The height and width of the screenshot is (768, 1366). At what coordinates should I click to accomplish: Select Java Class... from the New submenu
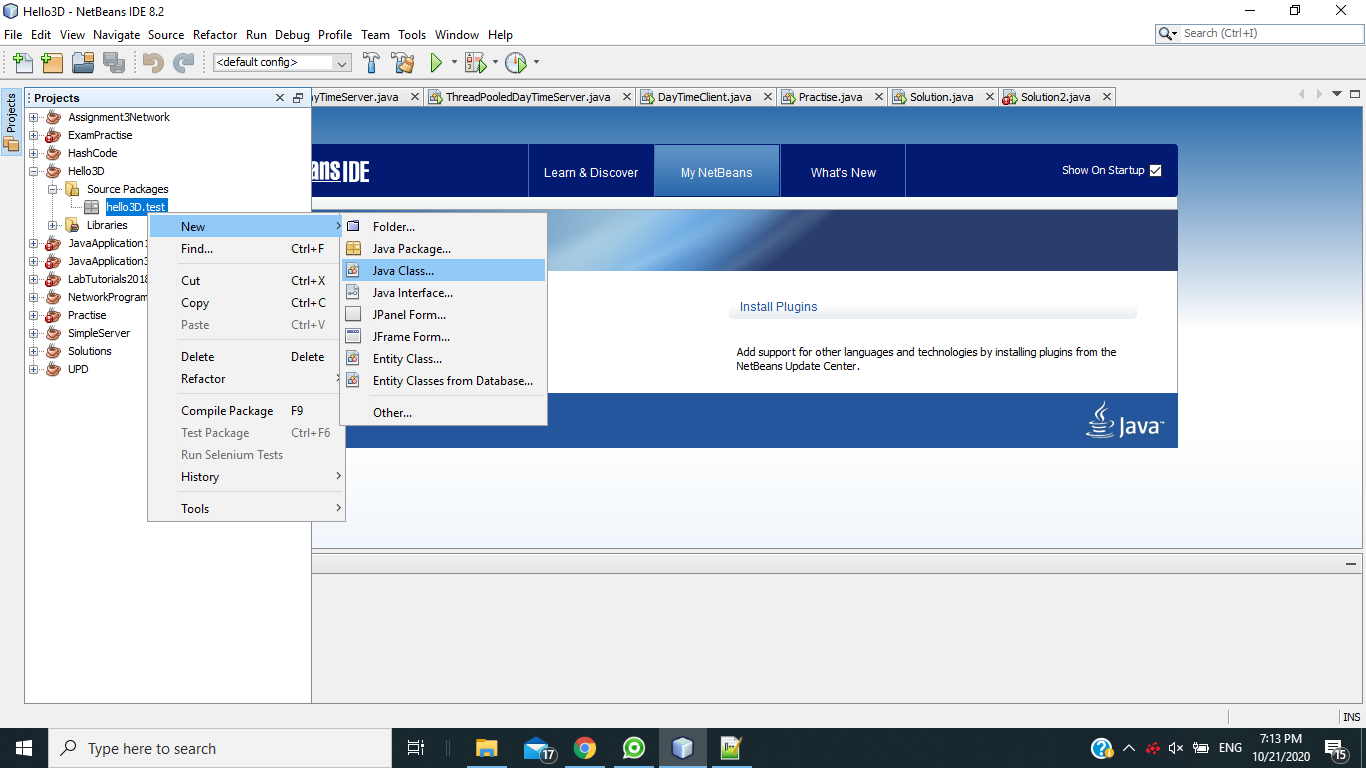pos(443,270)
